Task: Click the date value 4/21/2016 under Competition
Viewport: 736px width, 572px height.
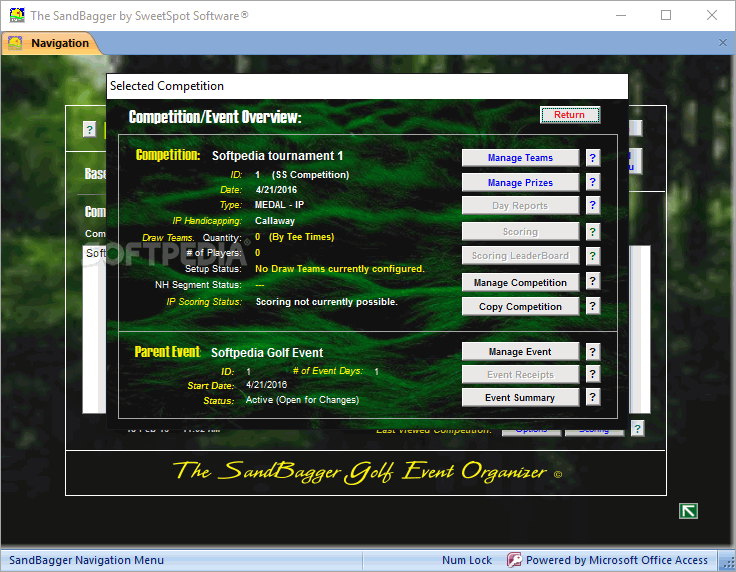Action: 276,190
